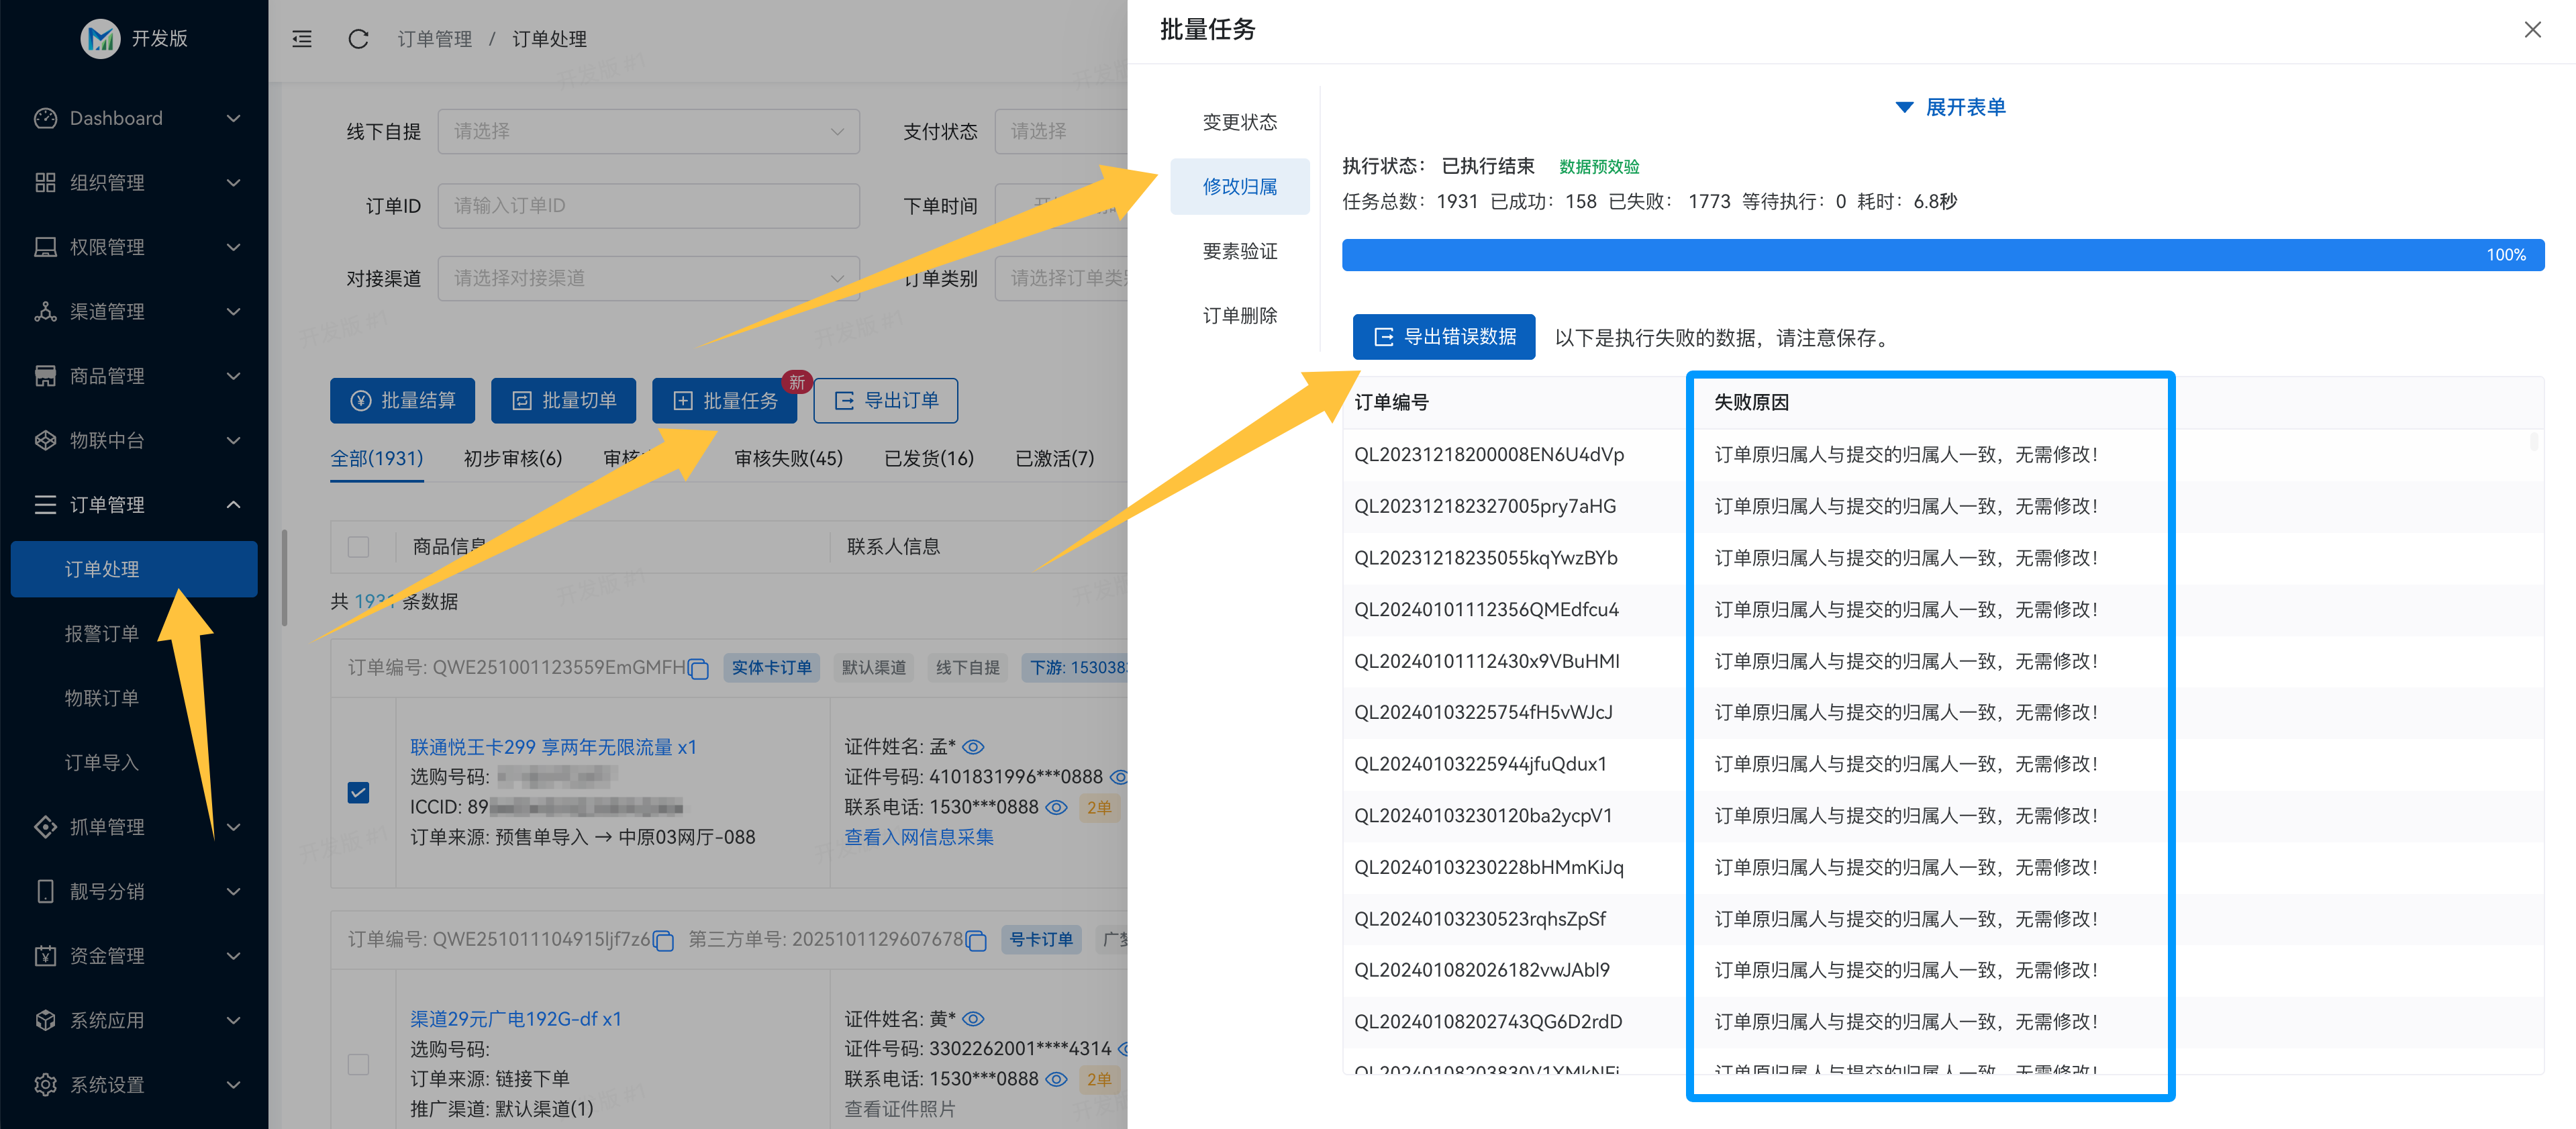Click the 订单ID input field
Screen dimensions: 2576x1129
click(x=648, y=205)
